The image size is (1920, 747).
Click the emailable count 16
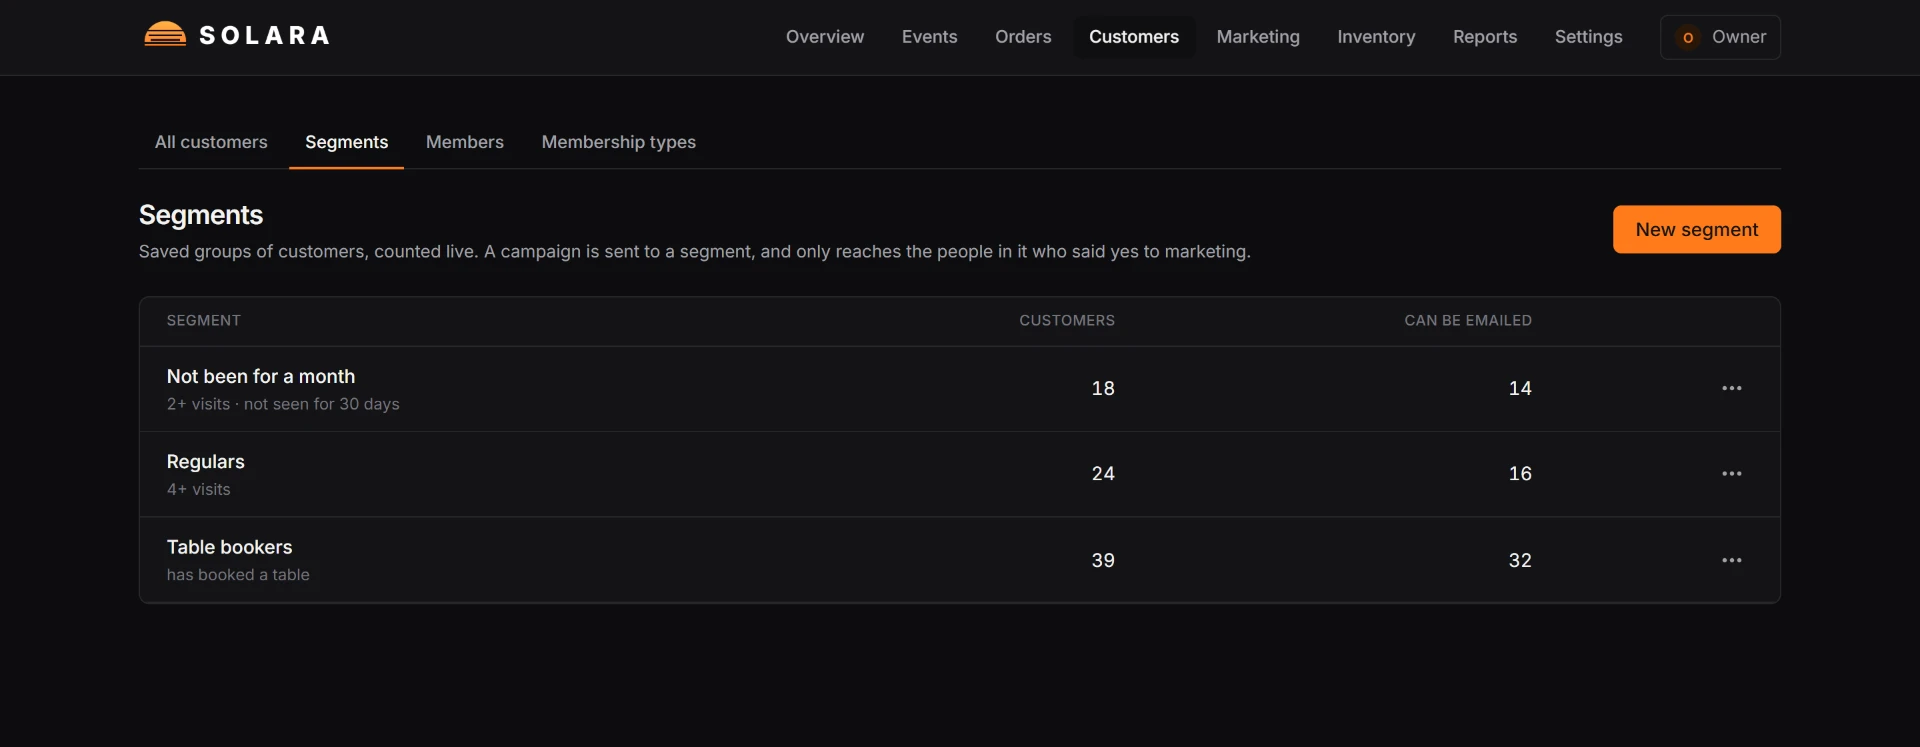[1519, 474]
